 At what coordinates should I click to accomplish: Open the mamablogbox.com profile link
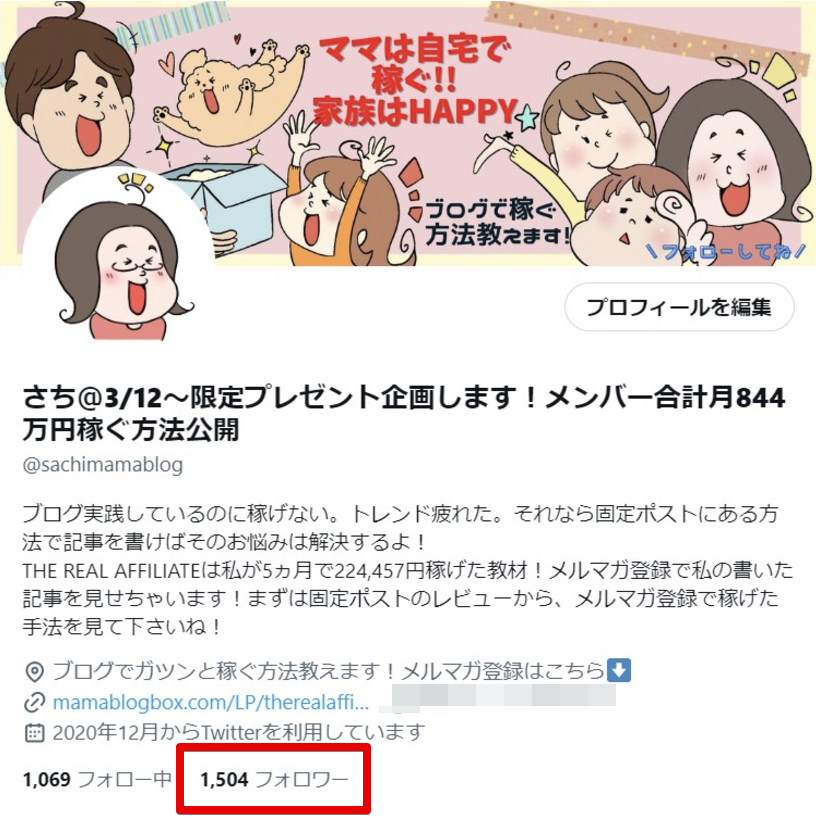coord(211,702)
